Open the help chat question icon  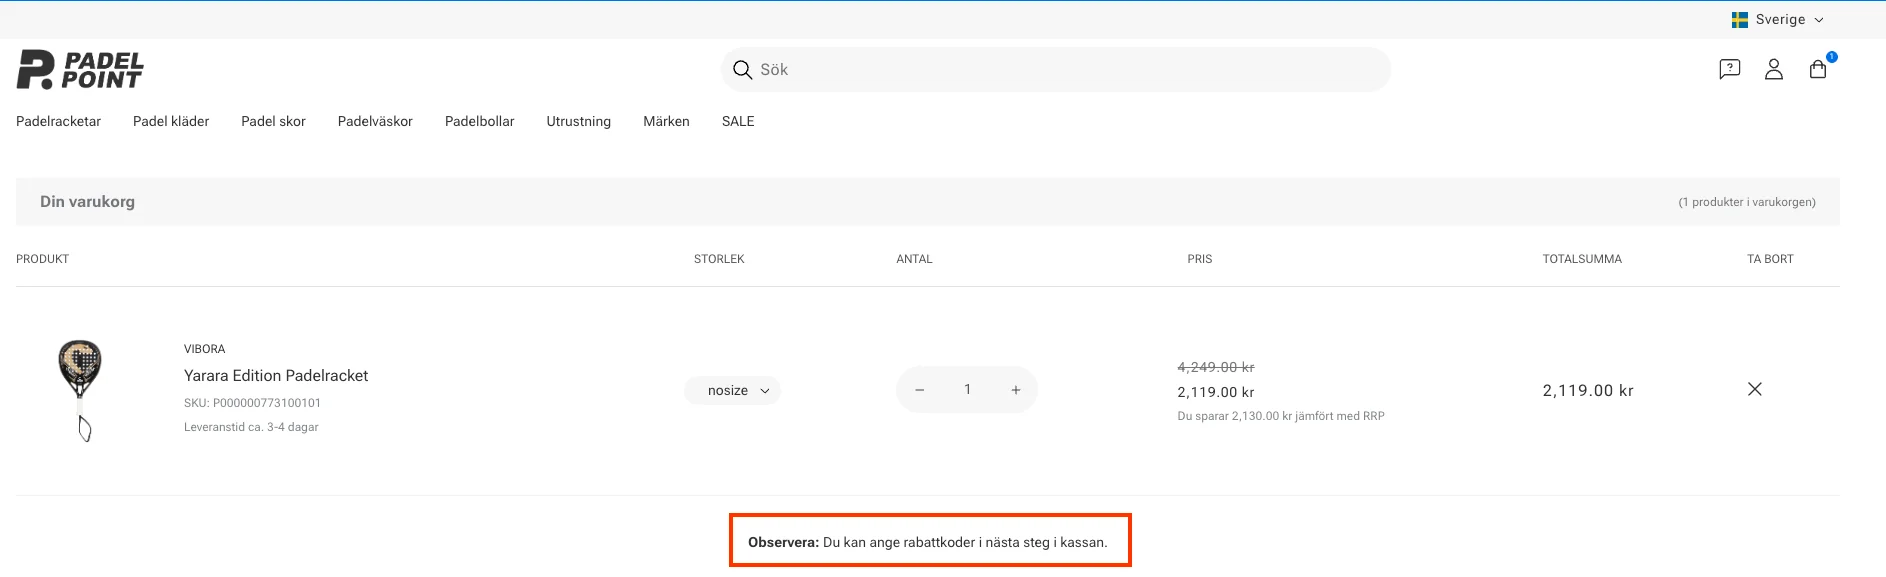(x=1730, y=69)
